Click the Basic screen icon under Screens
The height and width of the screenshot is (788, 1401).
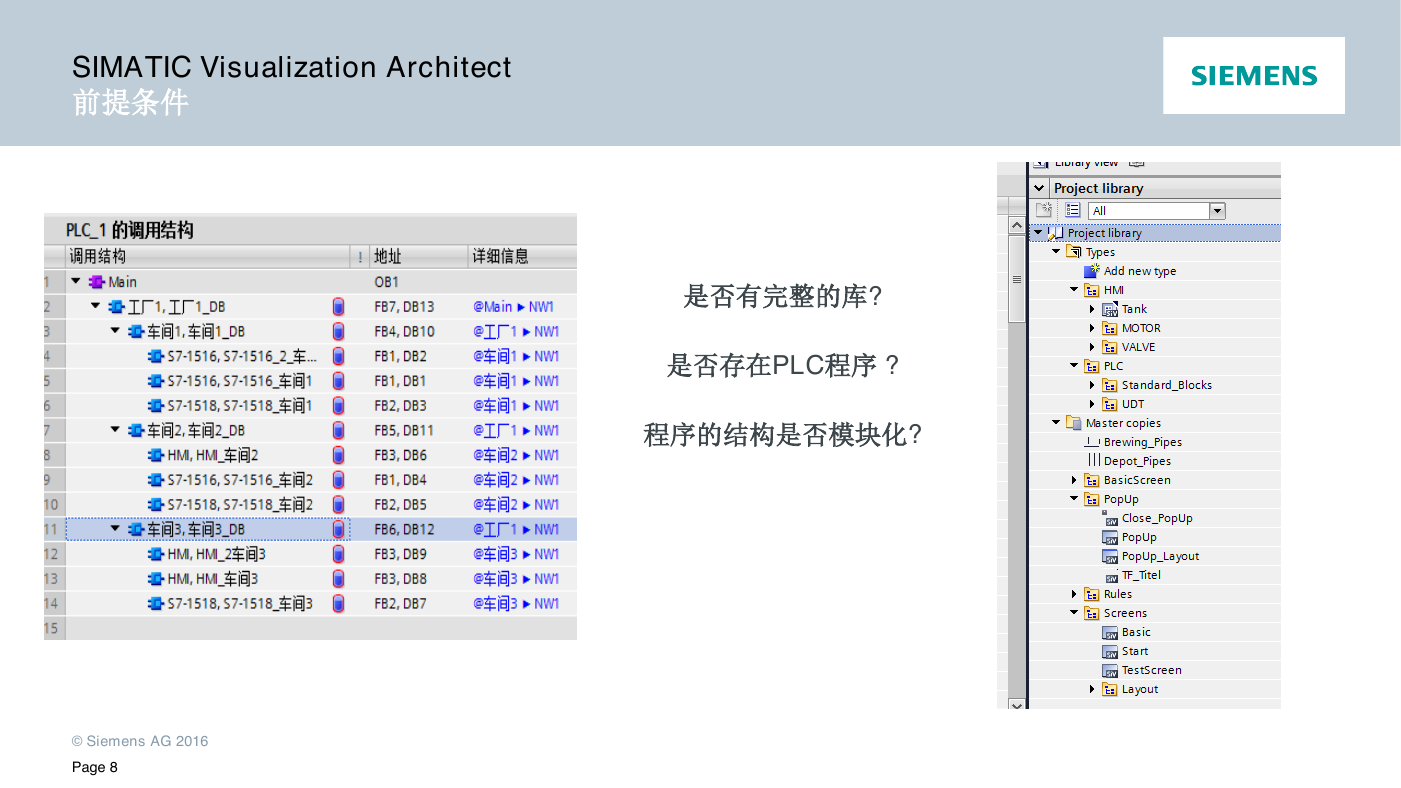1110,632
